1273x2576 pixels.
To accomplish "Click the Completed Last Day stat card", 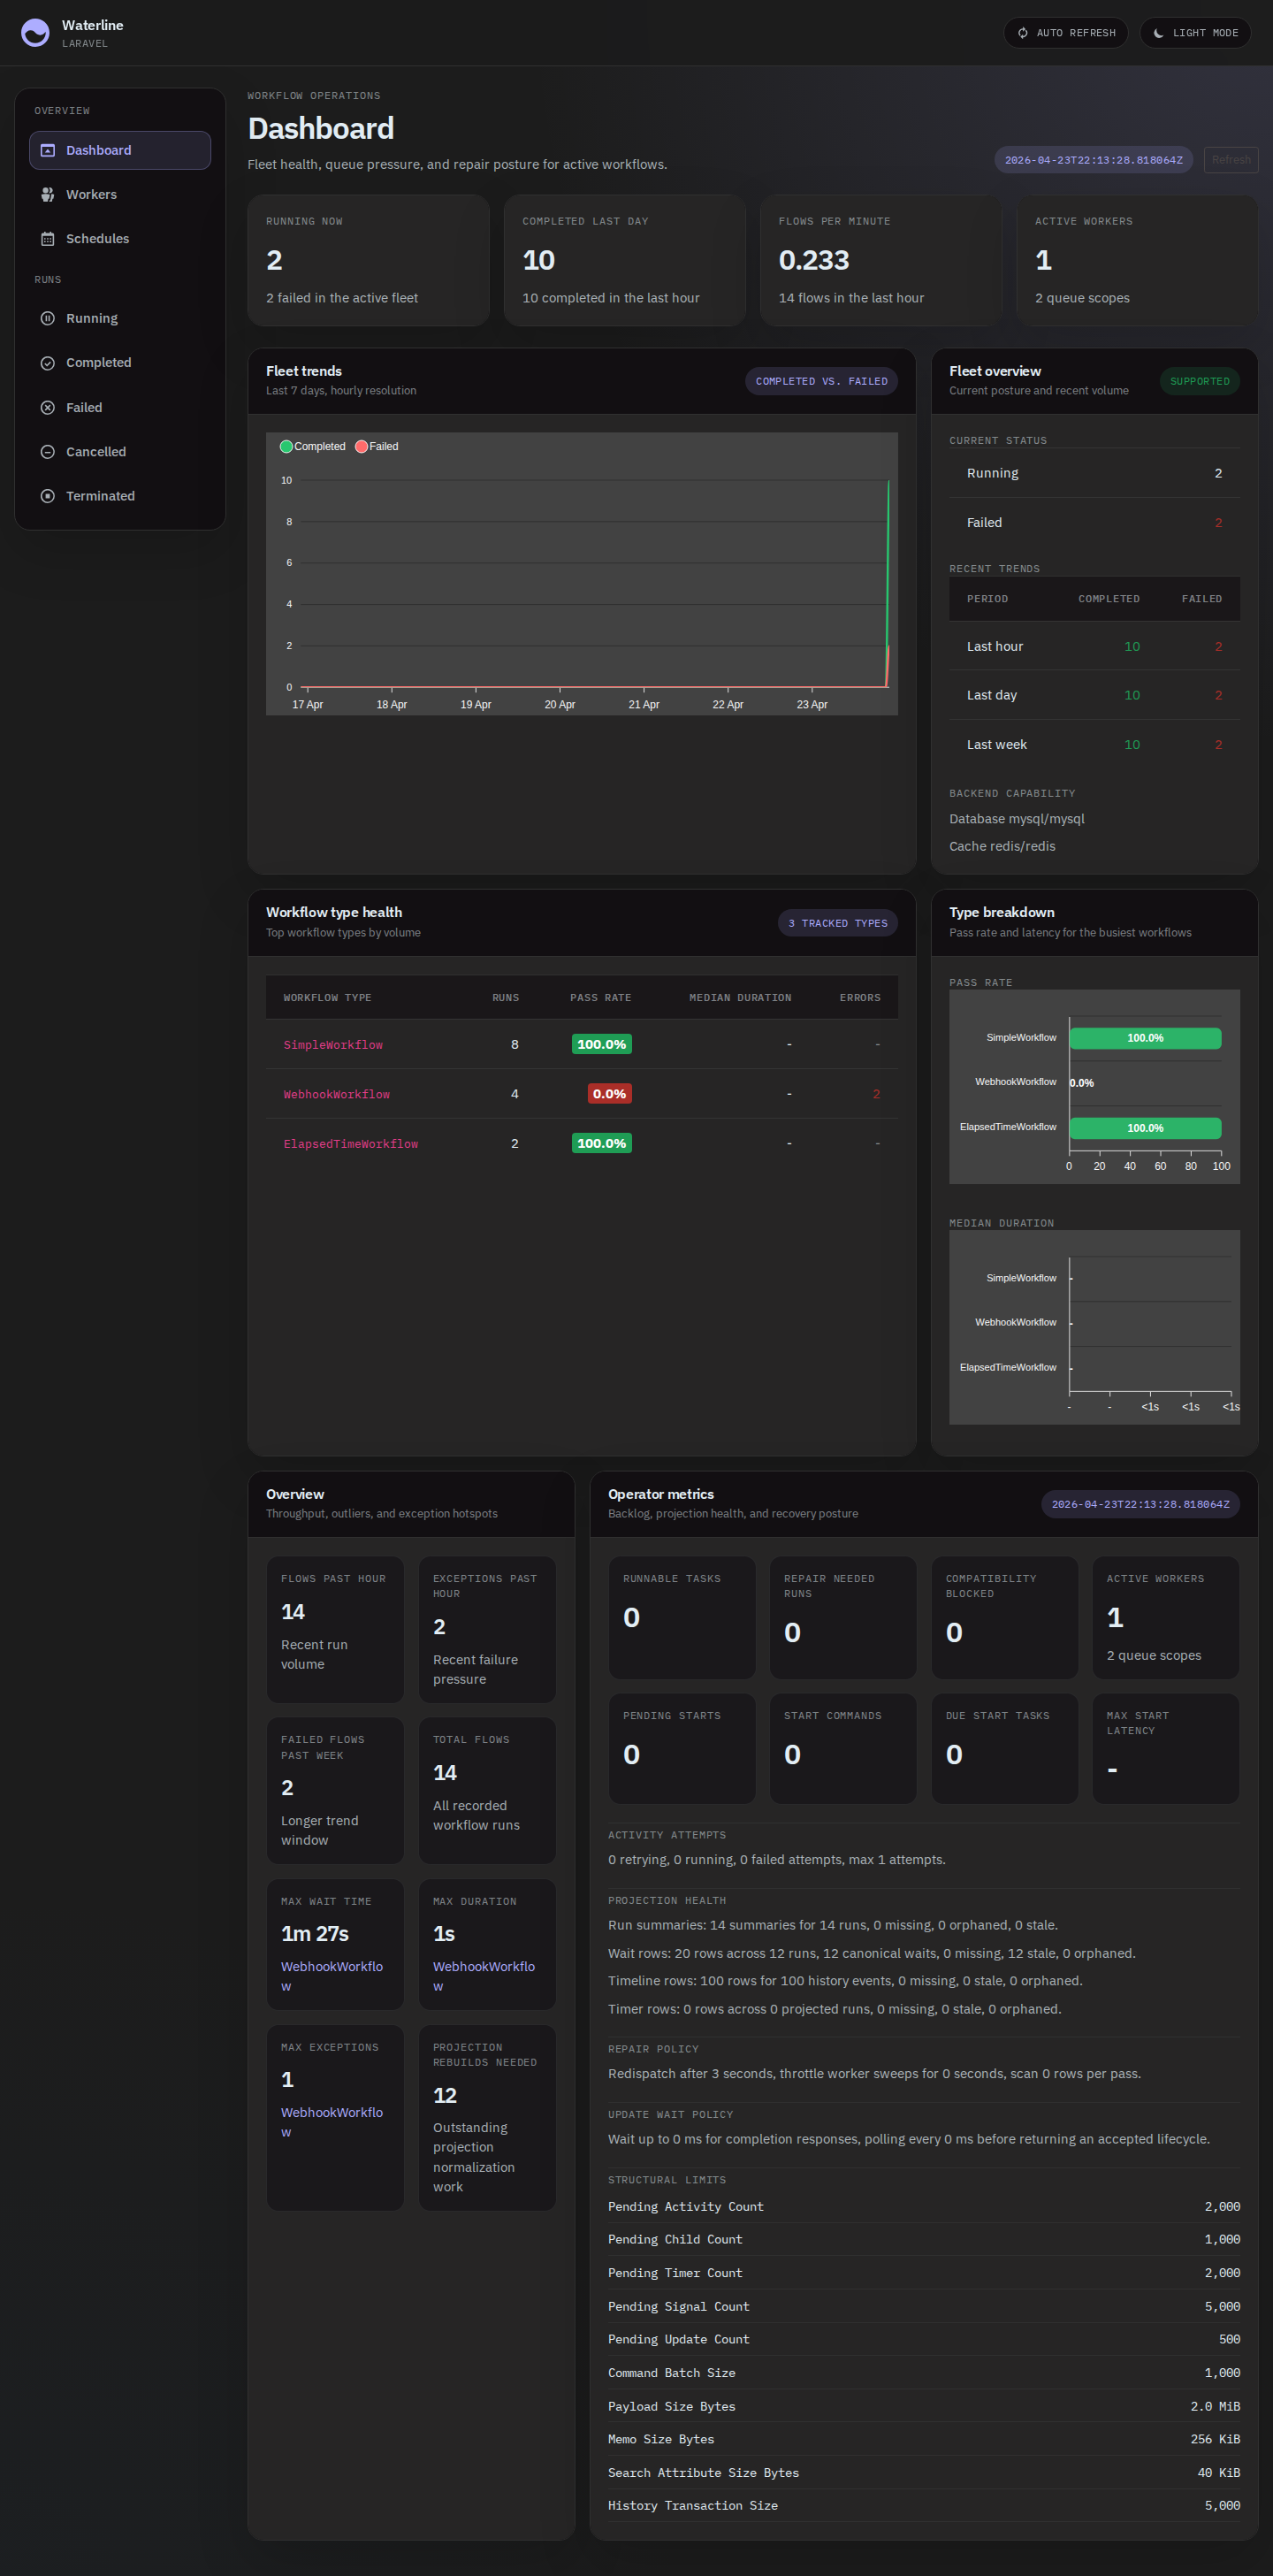I will coord(625,260).
